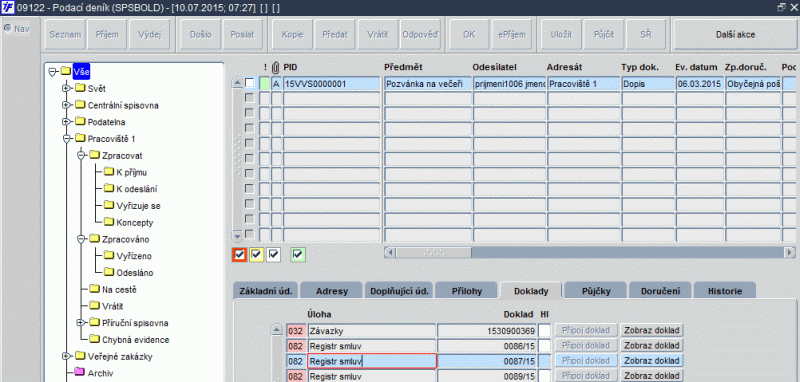
Task: Collapse the Zpracováno node
Action: point(80,239)
